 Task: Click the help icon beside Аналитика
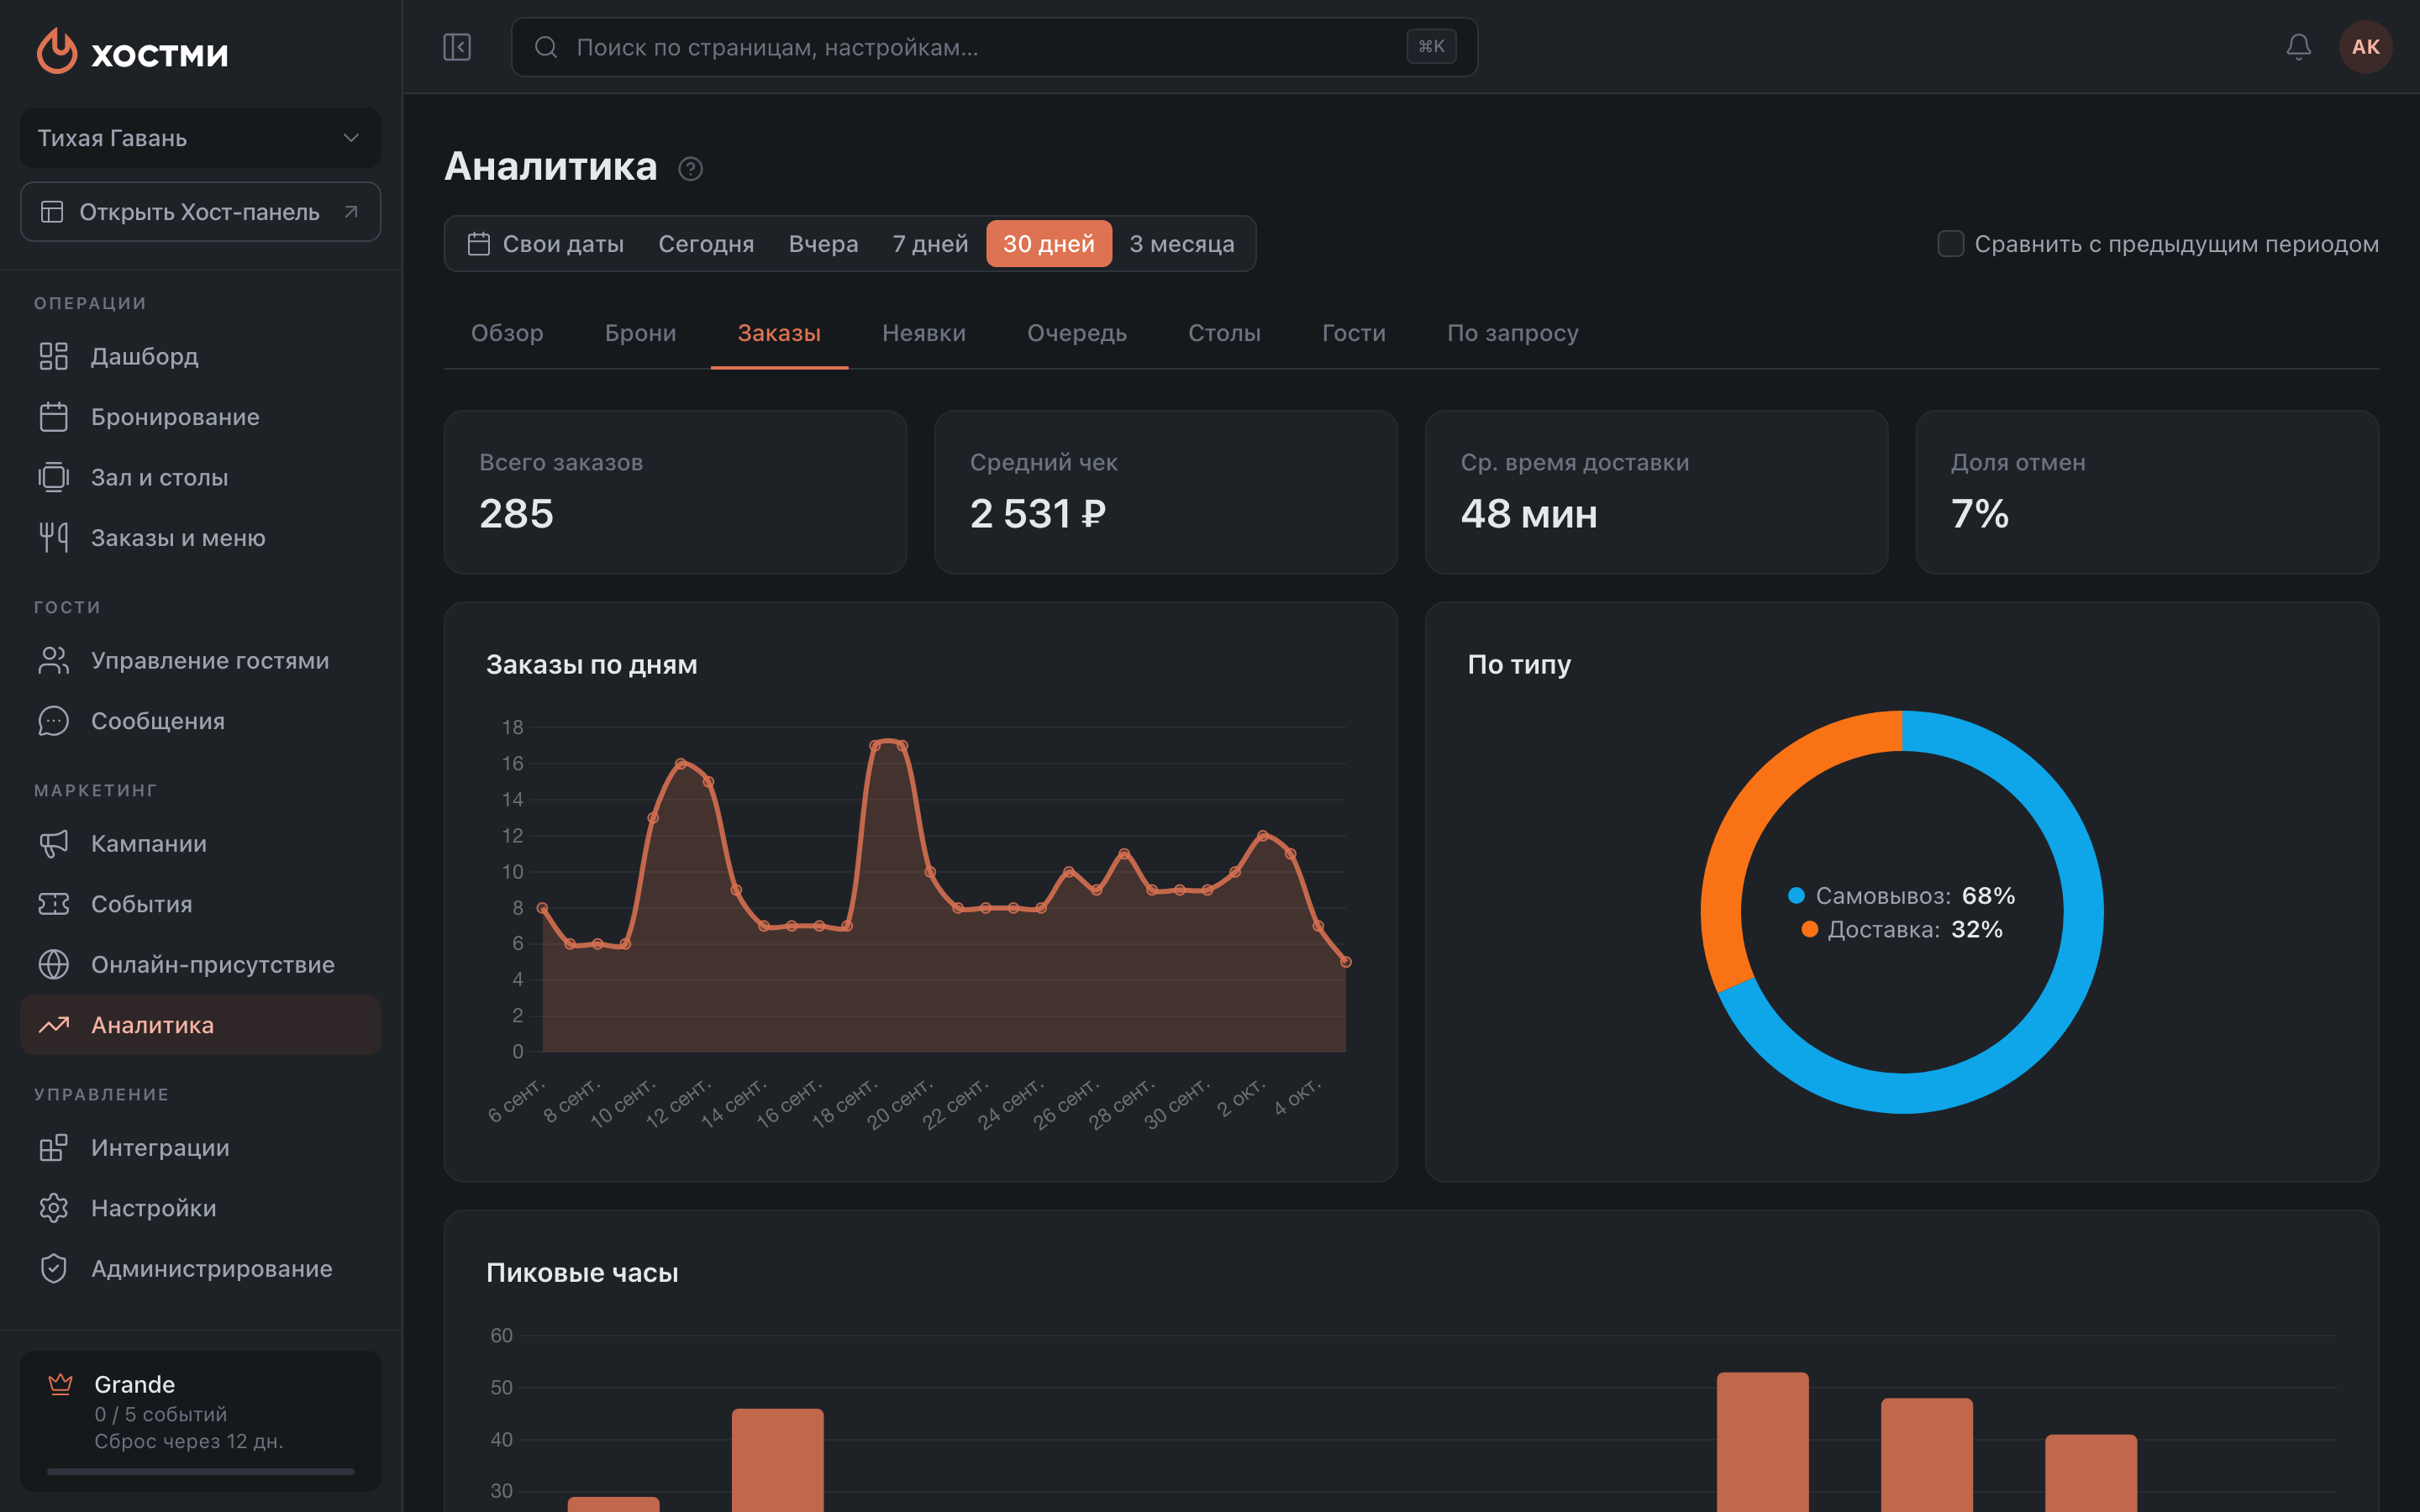tap(690, 169)
